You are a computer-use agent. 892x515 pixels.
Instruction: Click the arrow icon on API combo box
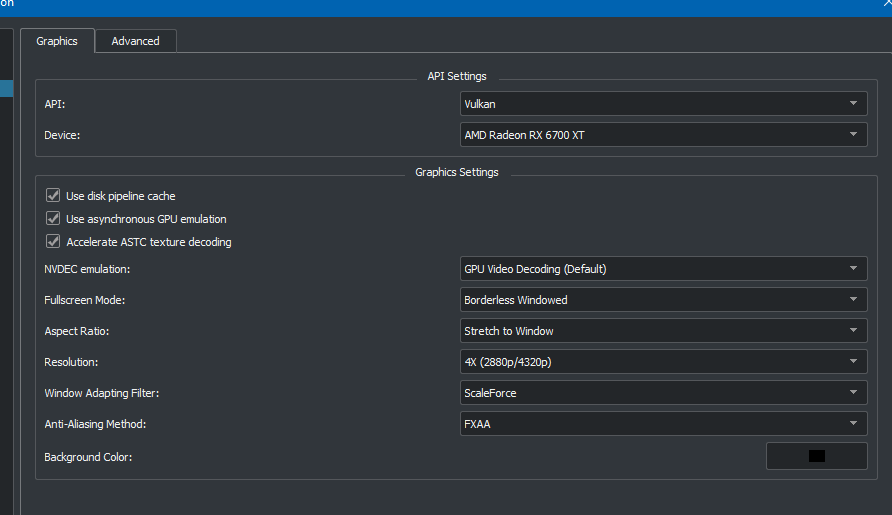pyautogui.click(x=853, y=104)
